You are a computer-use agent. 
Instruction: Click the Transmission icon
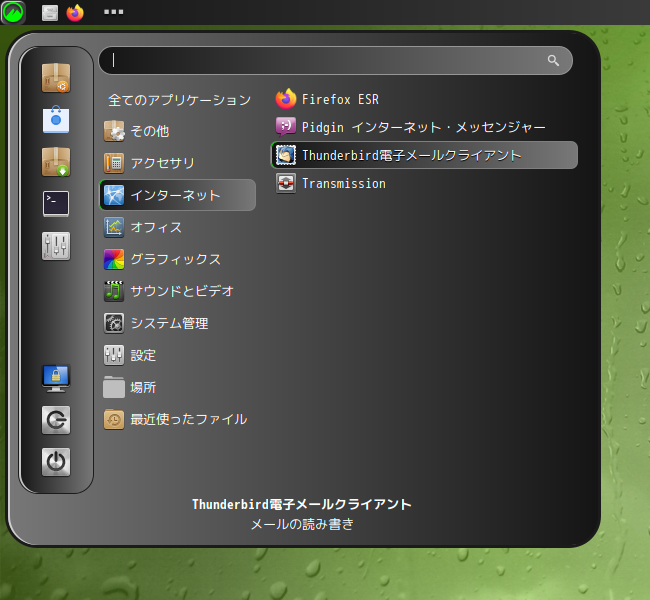point(286,183)
